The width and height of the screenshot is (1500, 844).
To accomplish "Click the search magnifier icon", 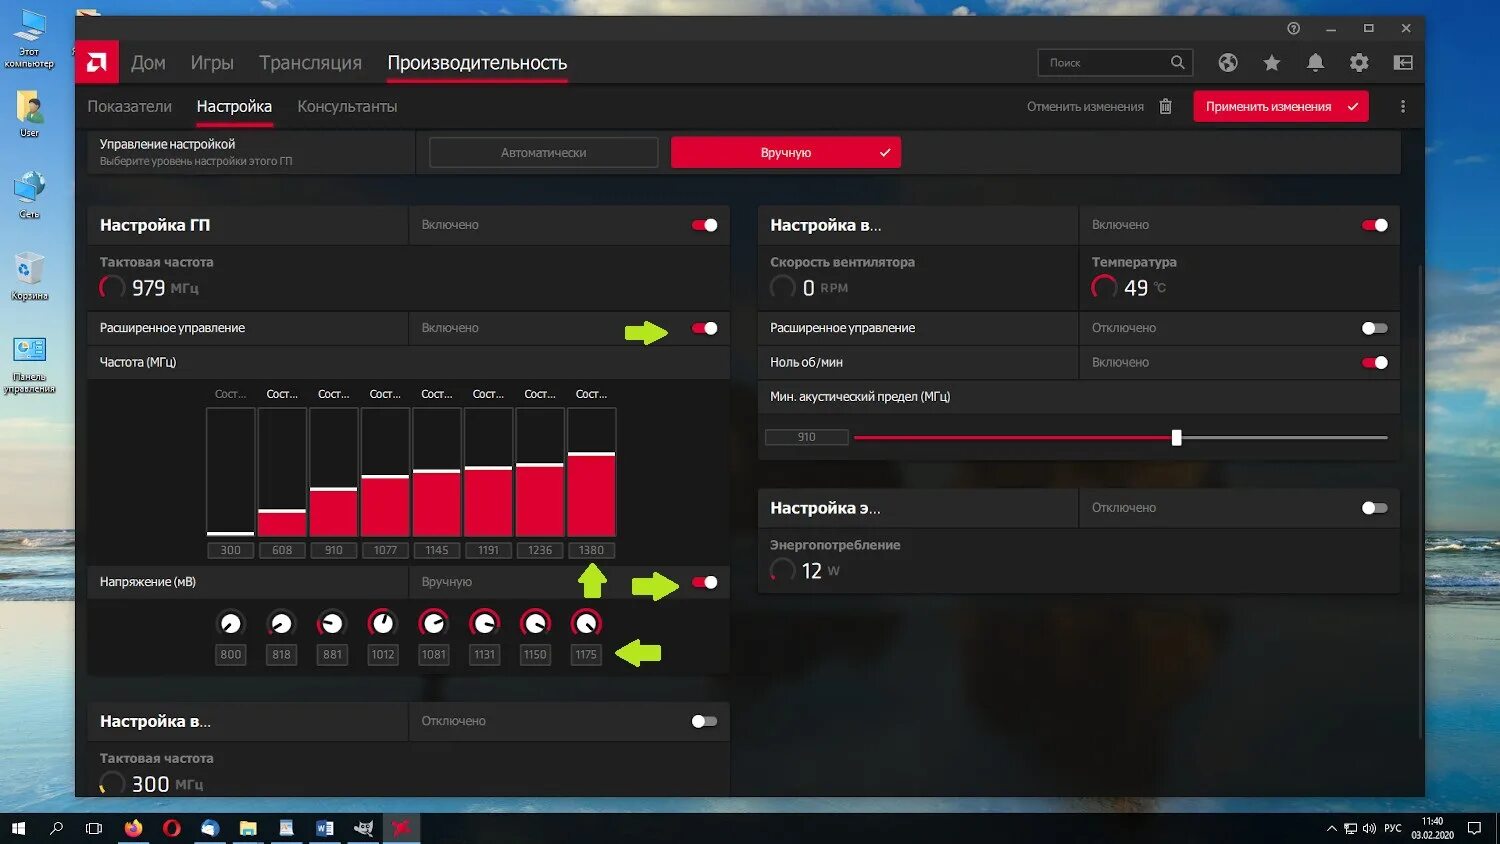I will coord(1178,62).
